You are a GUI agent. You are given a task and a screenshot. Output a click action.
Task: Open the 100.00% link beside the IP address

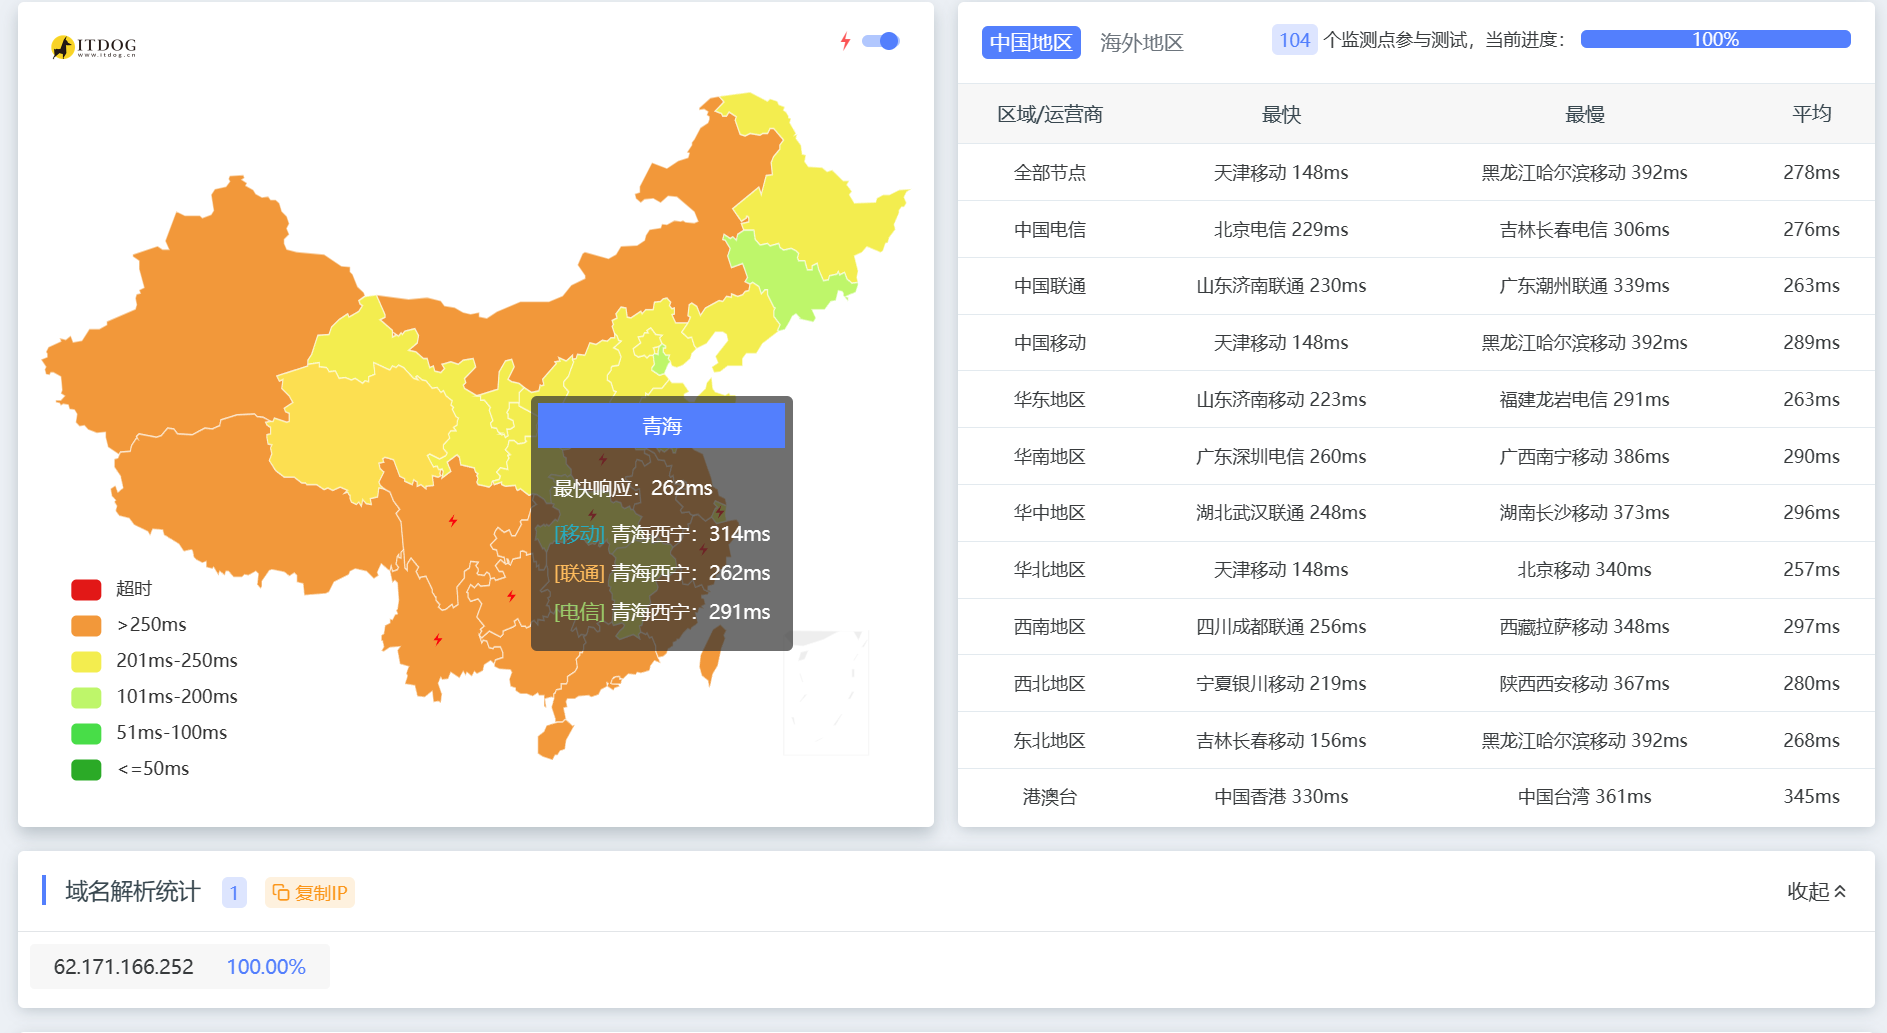click(x=265, y=966)
